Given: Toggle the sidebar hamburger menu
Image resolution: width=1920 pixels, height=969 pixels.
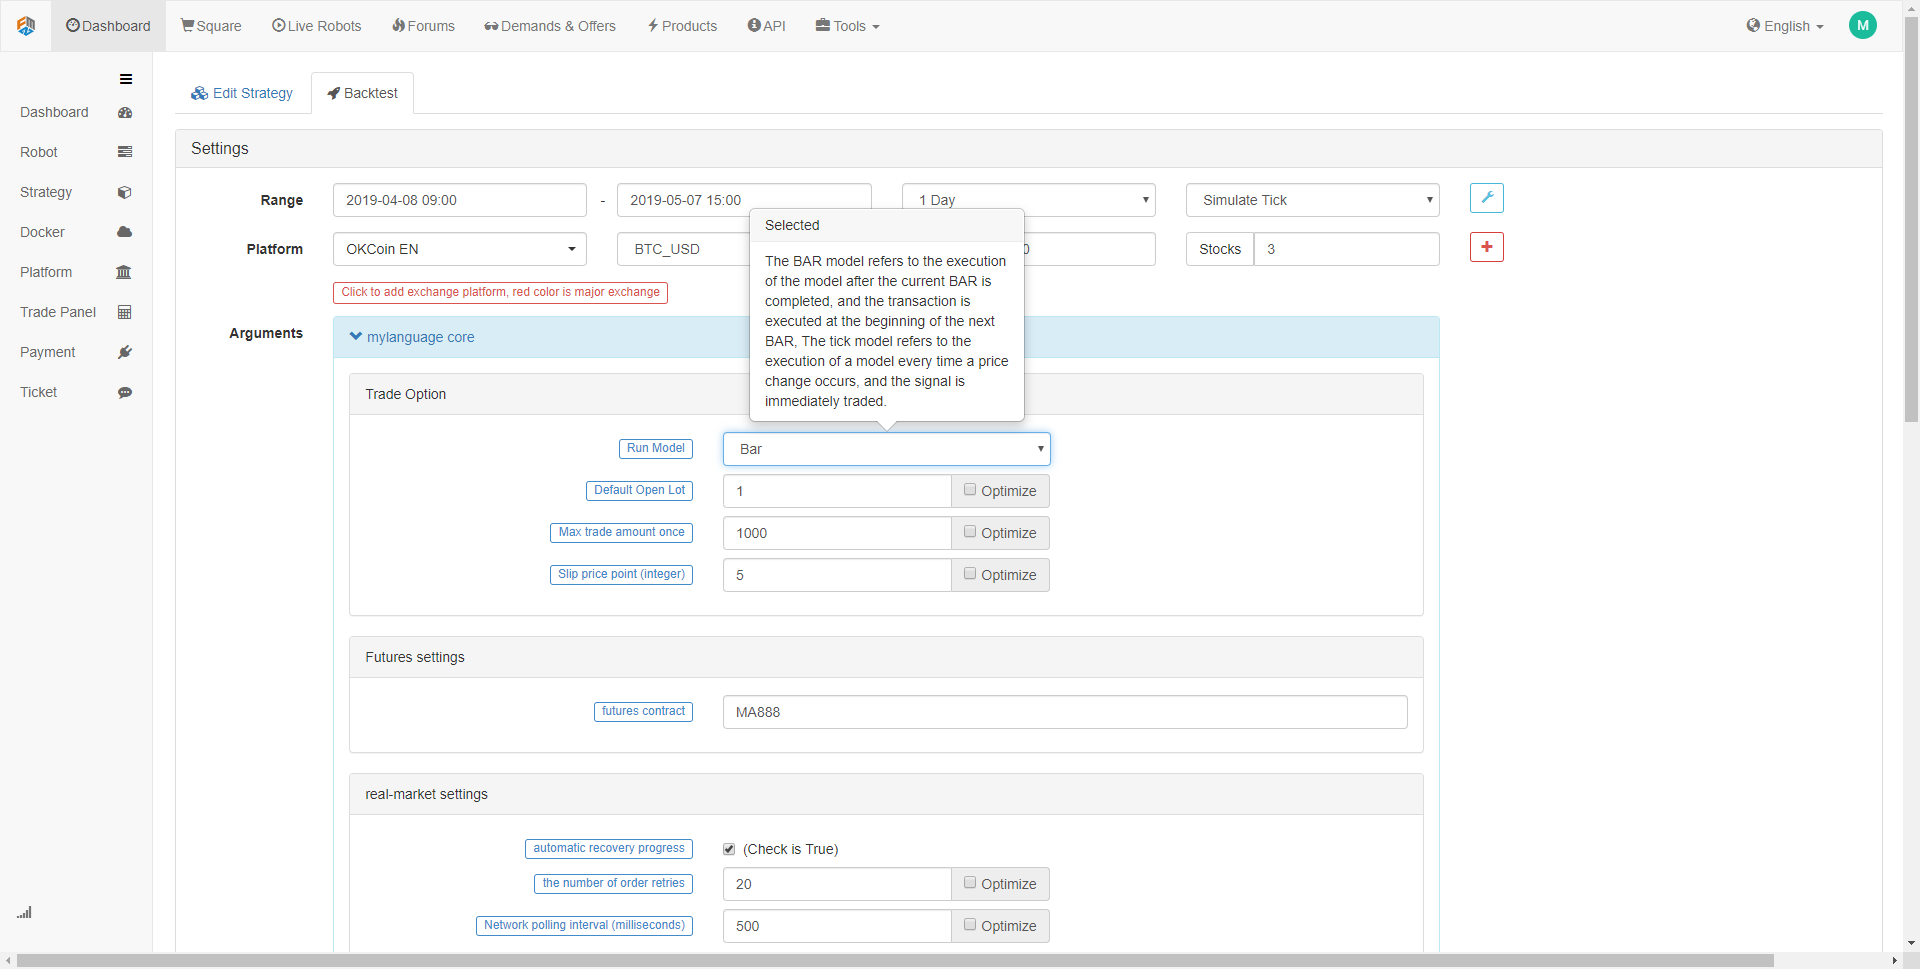Looking at the screenshot, I should 126,79.
